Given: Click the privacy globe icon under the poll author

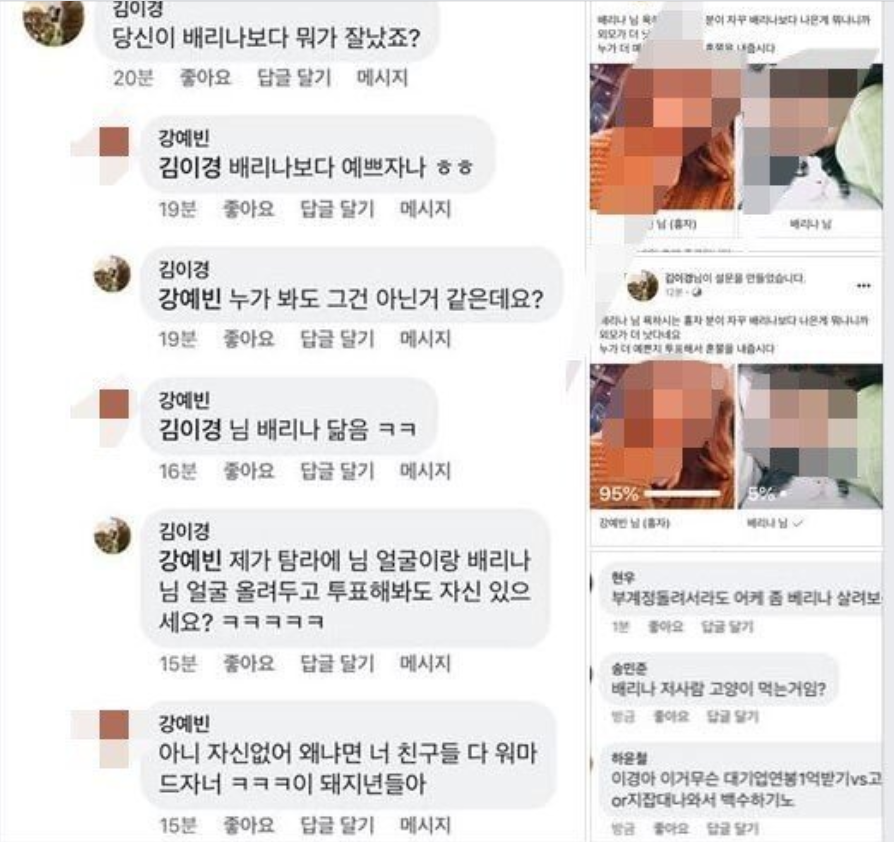Looking at the screenshot, I should pos(697,292).
